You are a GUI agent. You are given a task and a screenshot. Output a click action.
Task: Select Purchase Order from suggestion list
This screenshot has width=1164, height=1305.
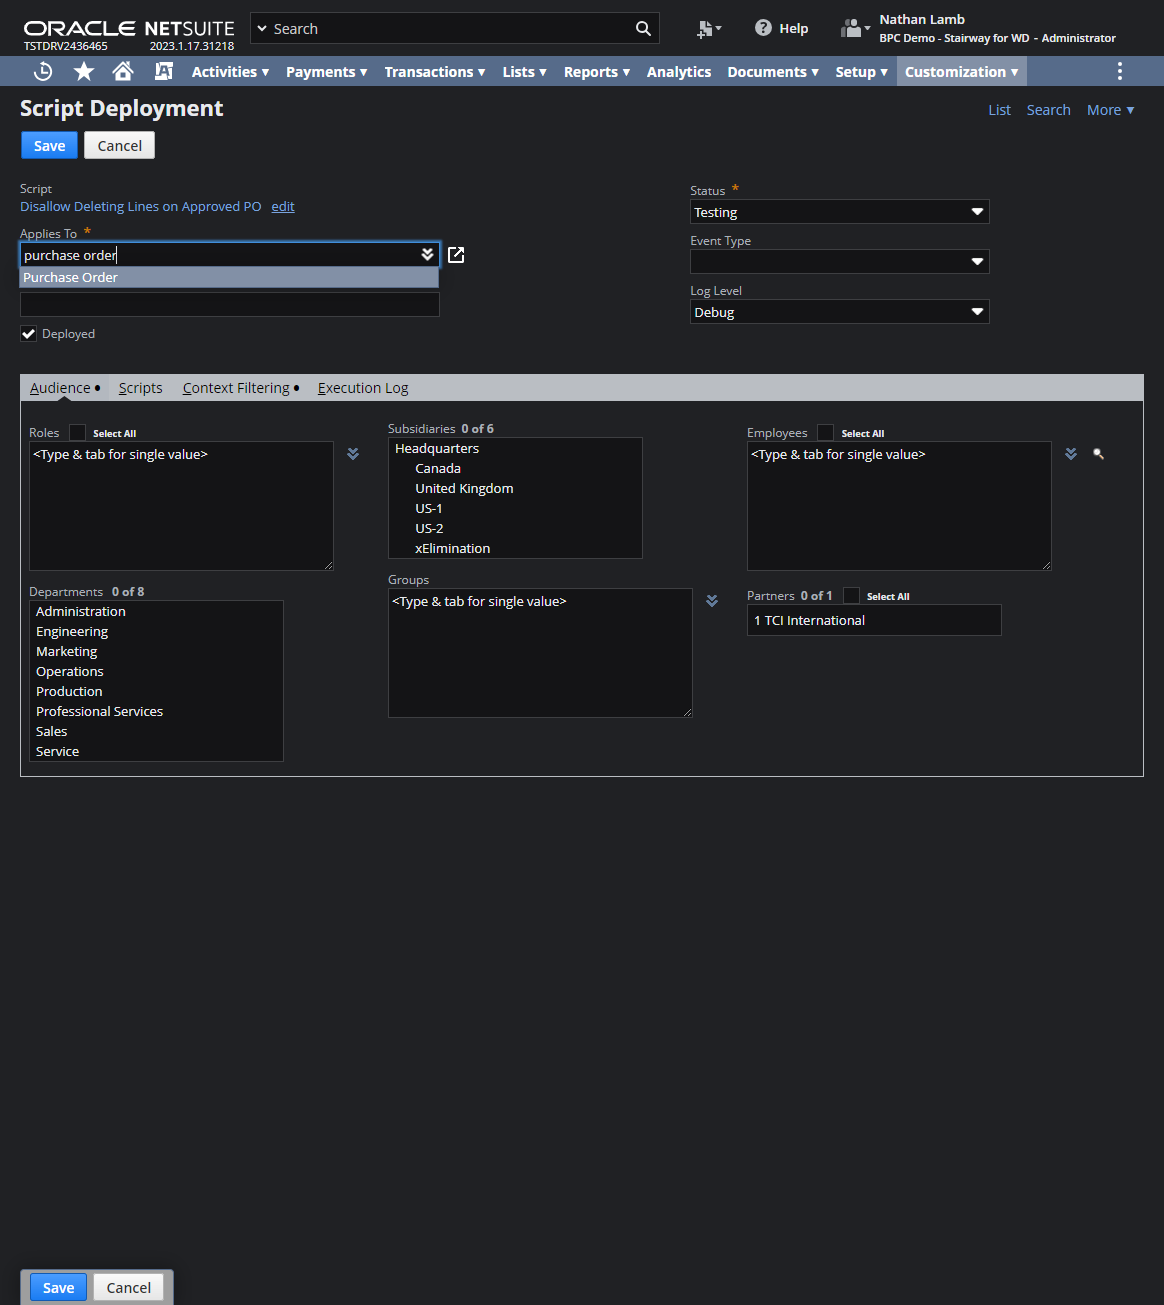tap(229, 277)
